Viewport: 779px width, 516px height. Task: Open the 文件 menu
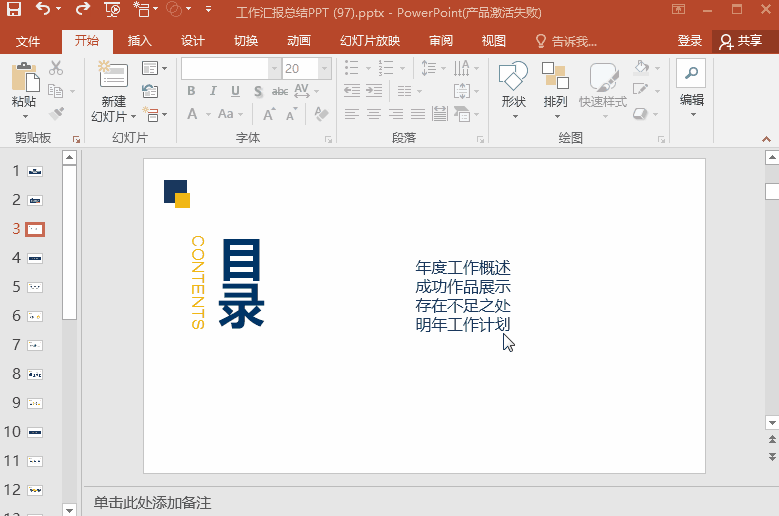point(28,41)
